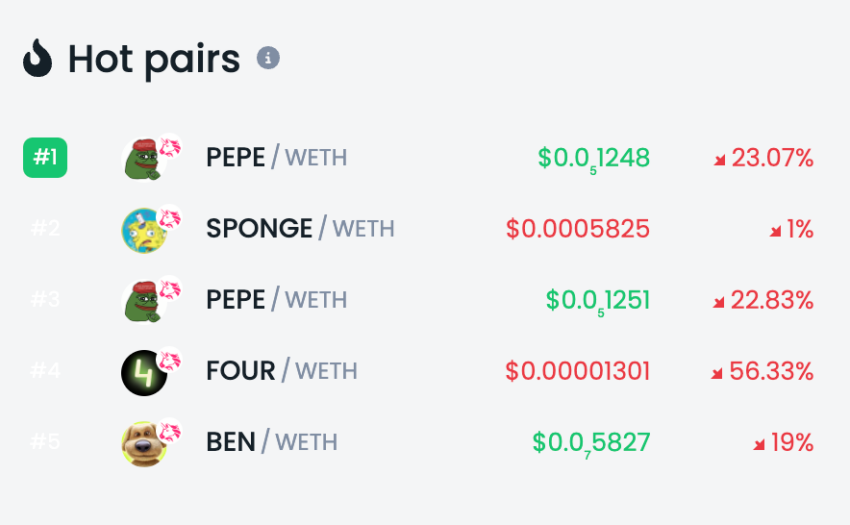Click the Hot pairs heading
Screen dimensions: 850x525
(x=154, y=59)
